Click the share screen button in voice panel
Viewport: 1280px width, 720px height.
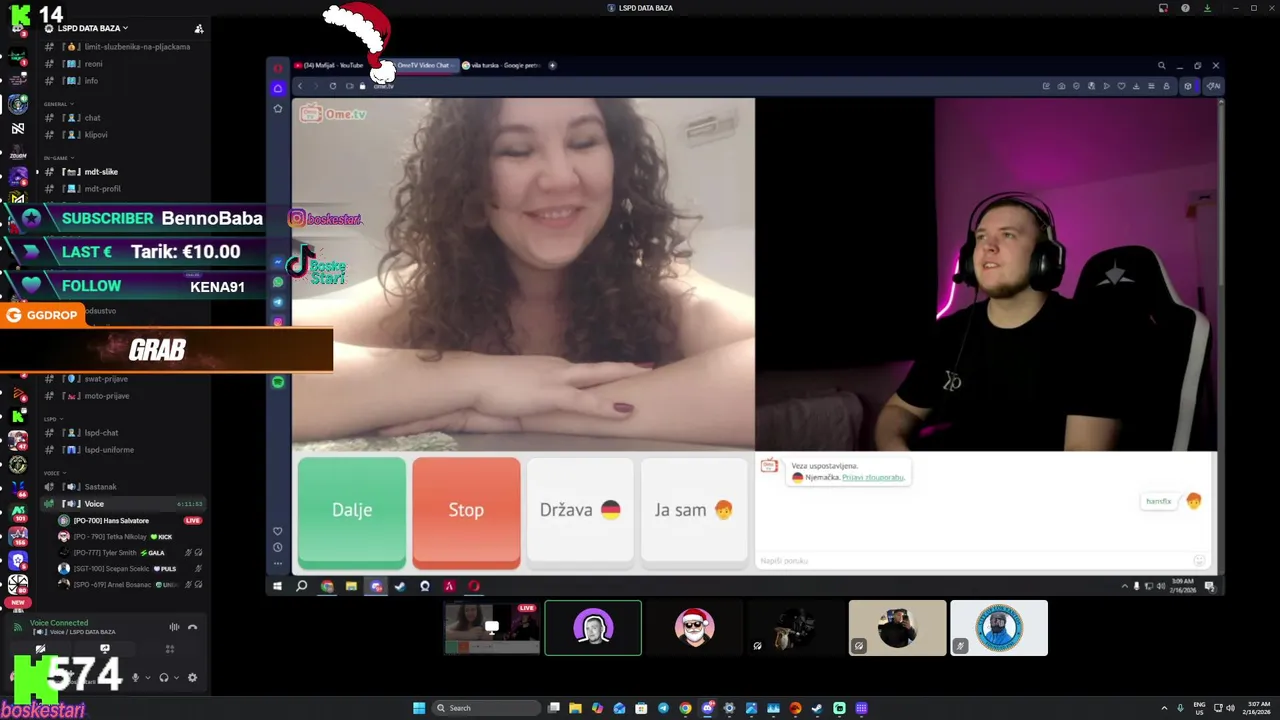104,649
